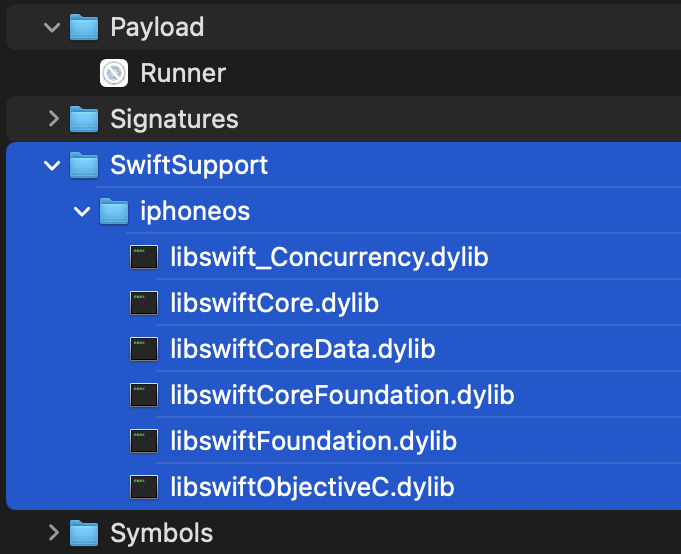Select the libswiftObjectiveC.dylib file name
This screenshot has width=681, height=554.
[312, 487]
